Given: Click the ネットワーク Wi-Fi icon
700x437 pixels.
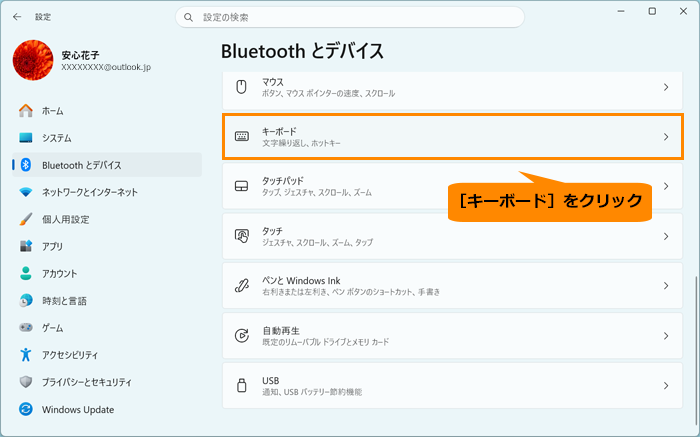Looking at the screenshot, I should [x=26, y=192].
